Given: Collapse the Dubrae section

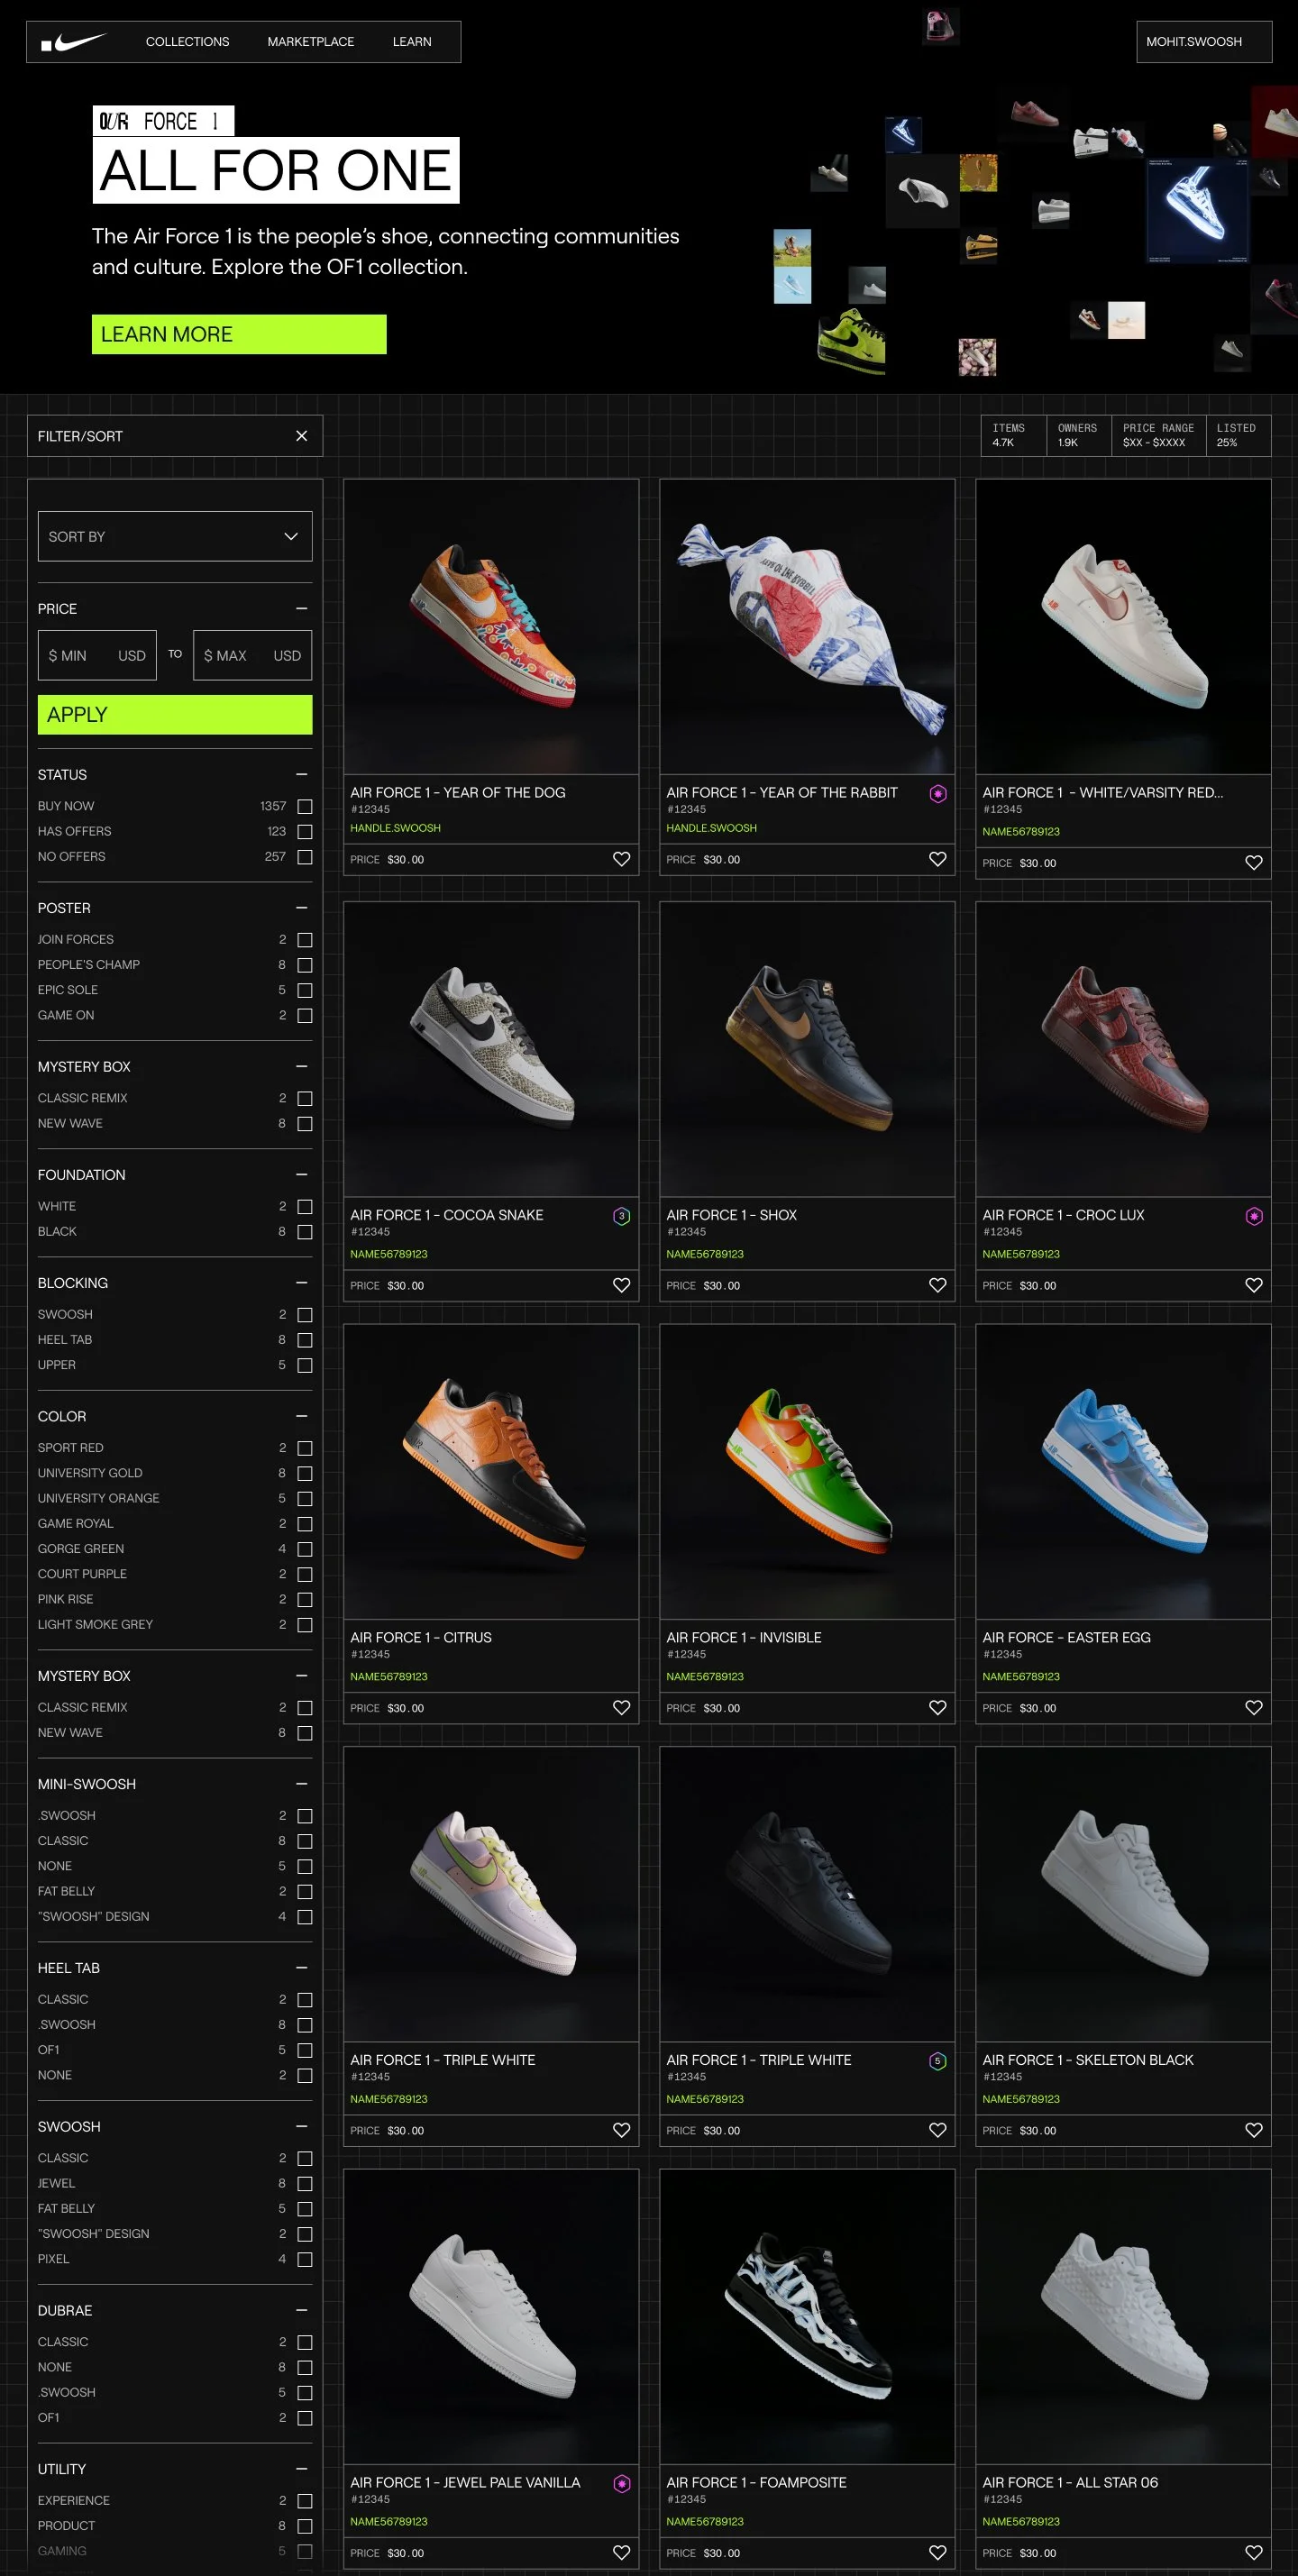Looking at the screenshot, I should point(302,2310).
